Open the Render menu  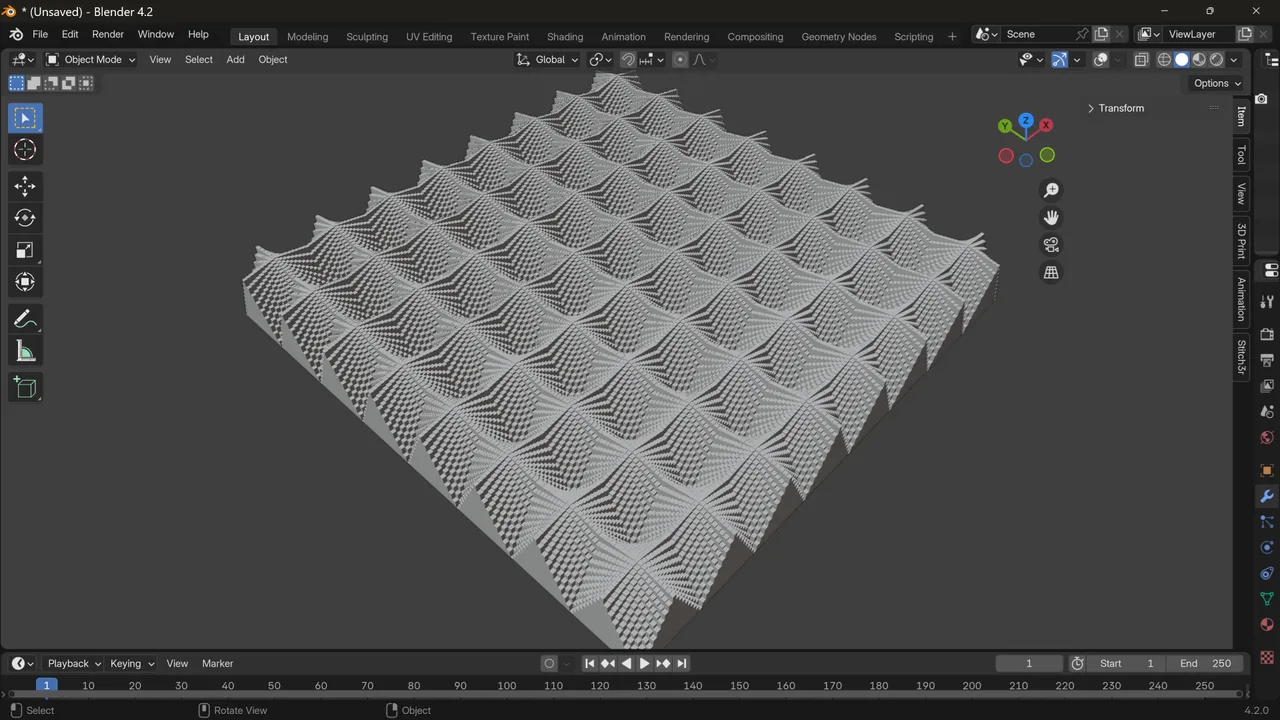107,33
